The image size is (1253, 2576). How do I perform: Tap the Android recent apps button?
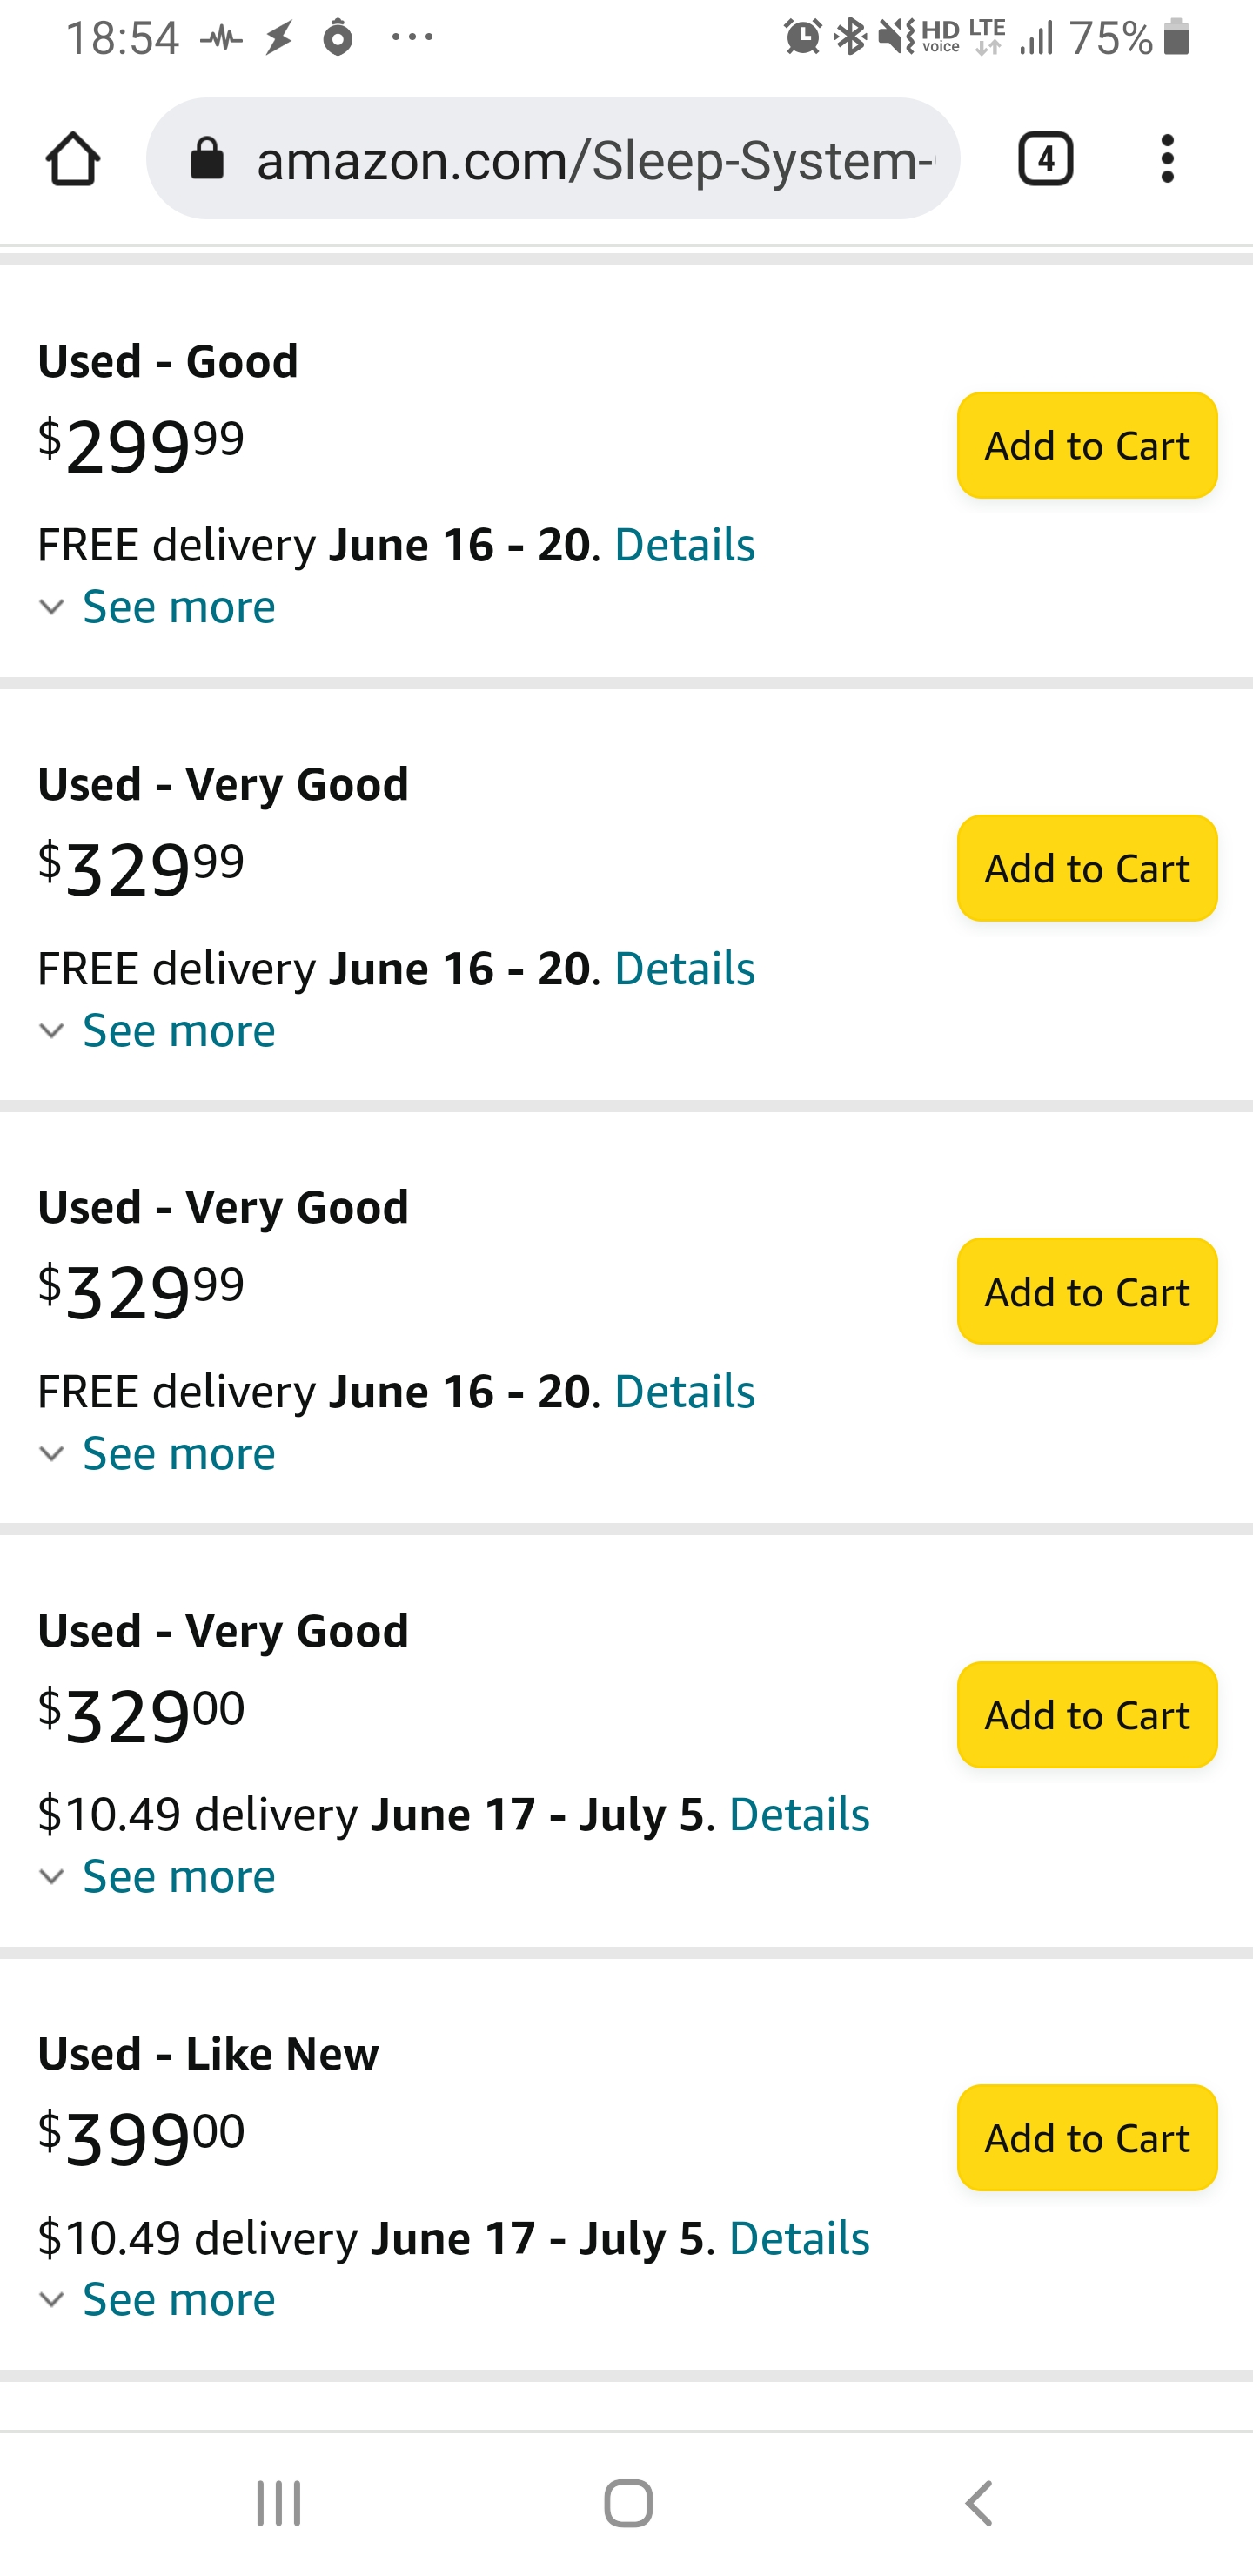click(278, 2503)
